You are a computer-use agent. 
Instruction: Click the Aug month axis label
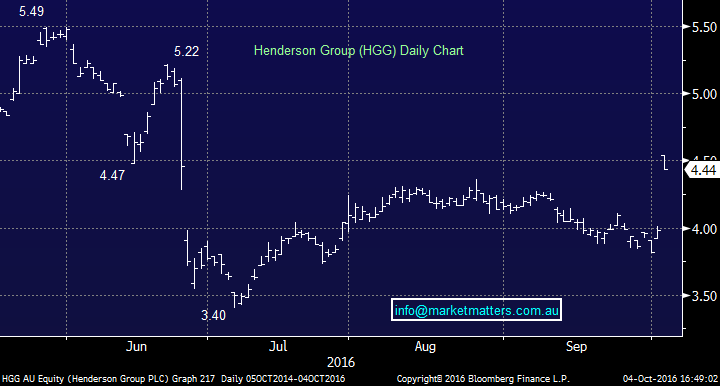click(x=425, y=346)
